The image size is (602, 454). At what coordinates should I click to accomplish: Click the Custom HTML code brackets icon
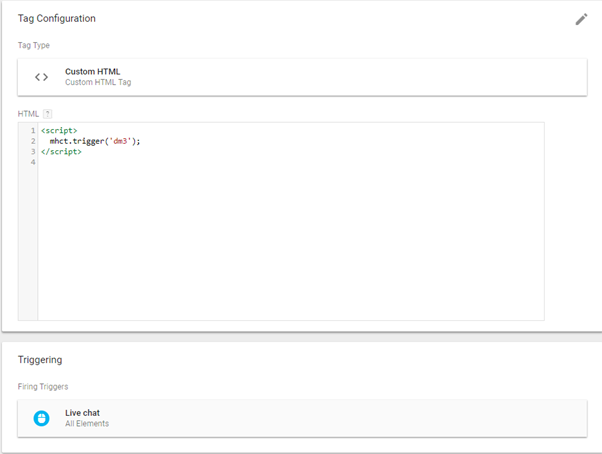[x=41, y=77]
